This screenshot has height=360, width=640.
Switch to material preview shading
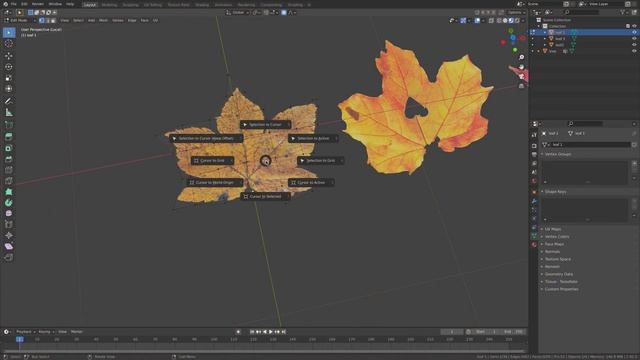coord(511,20)
